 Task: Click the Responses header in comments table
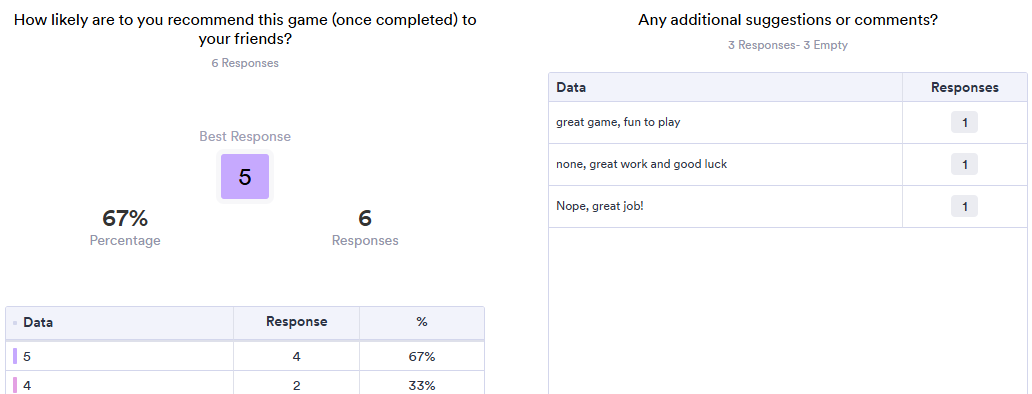[x=964, y=87]
